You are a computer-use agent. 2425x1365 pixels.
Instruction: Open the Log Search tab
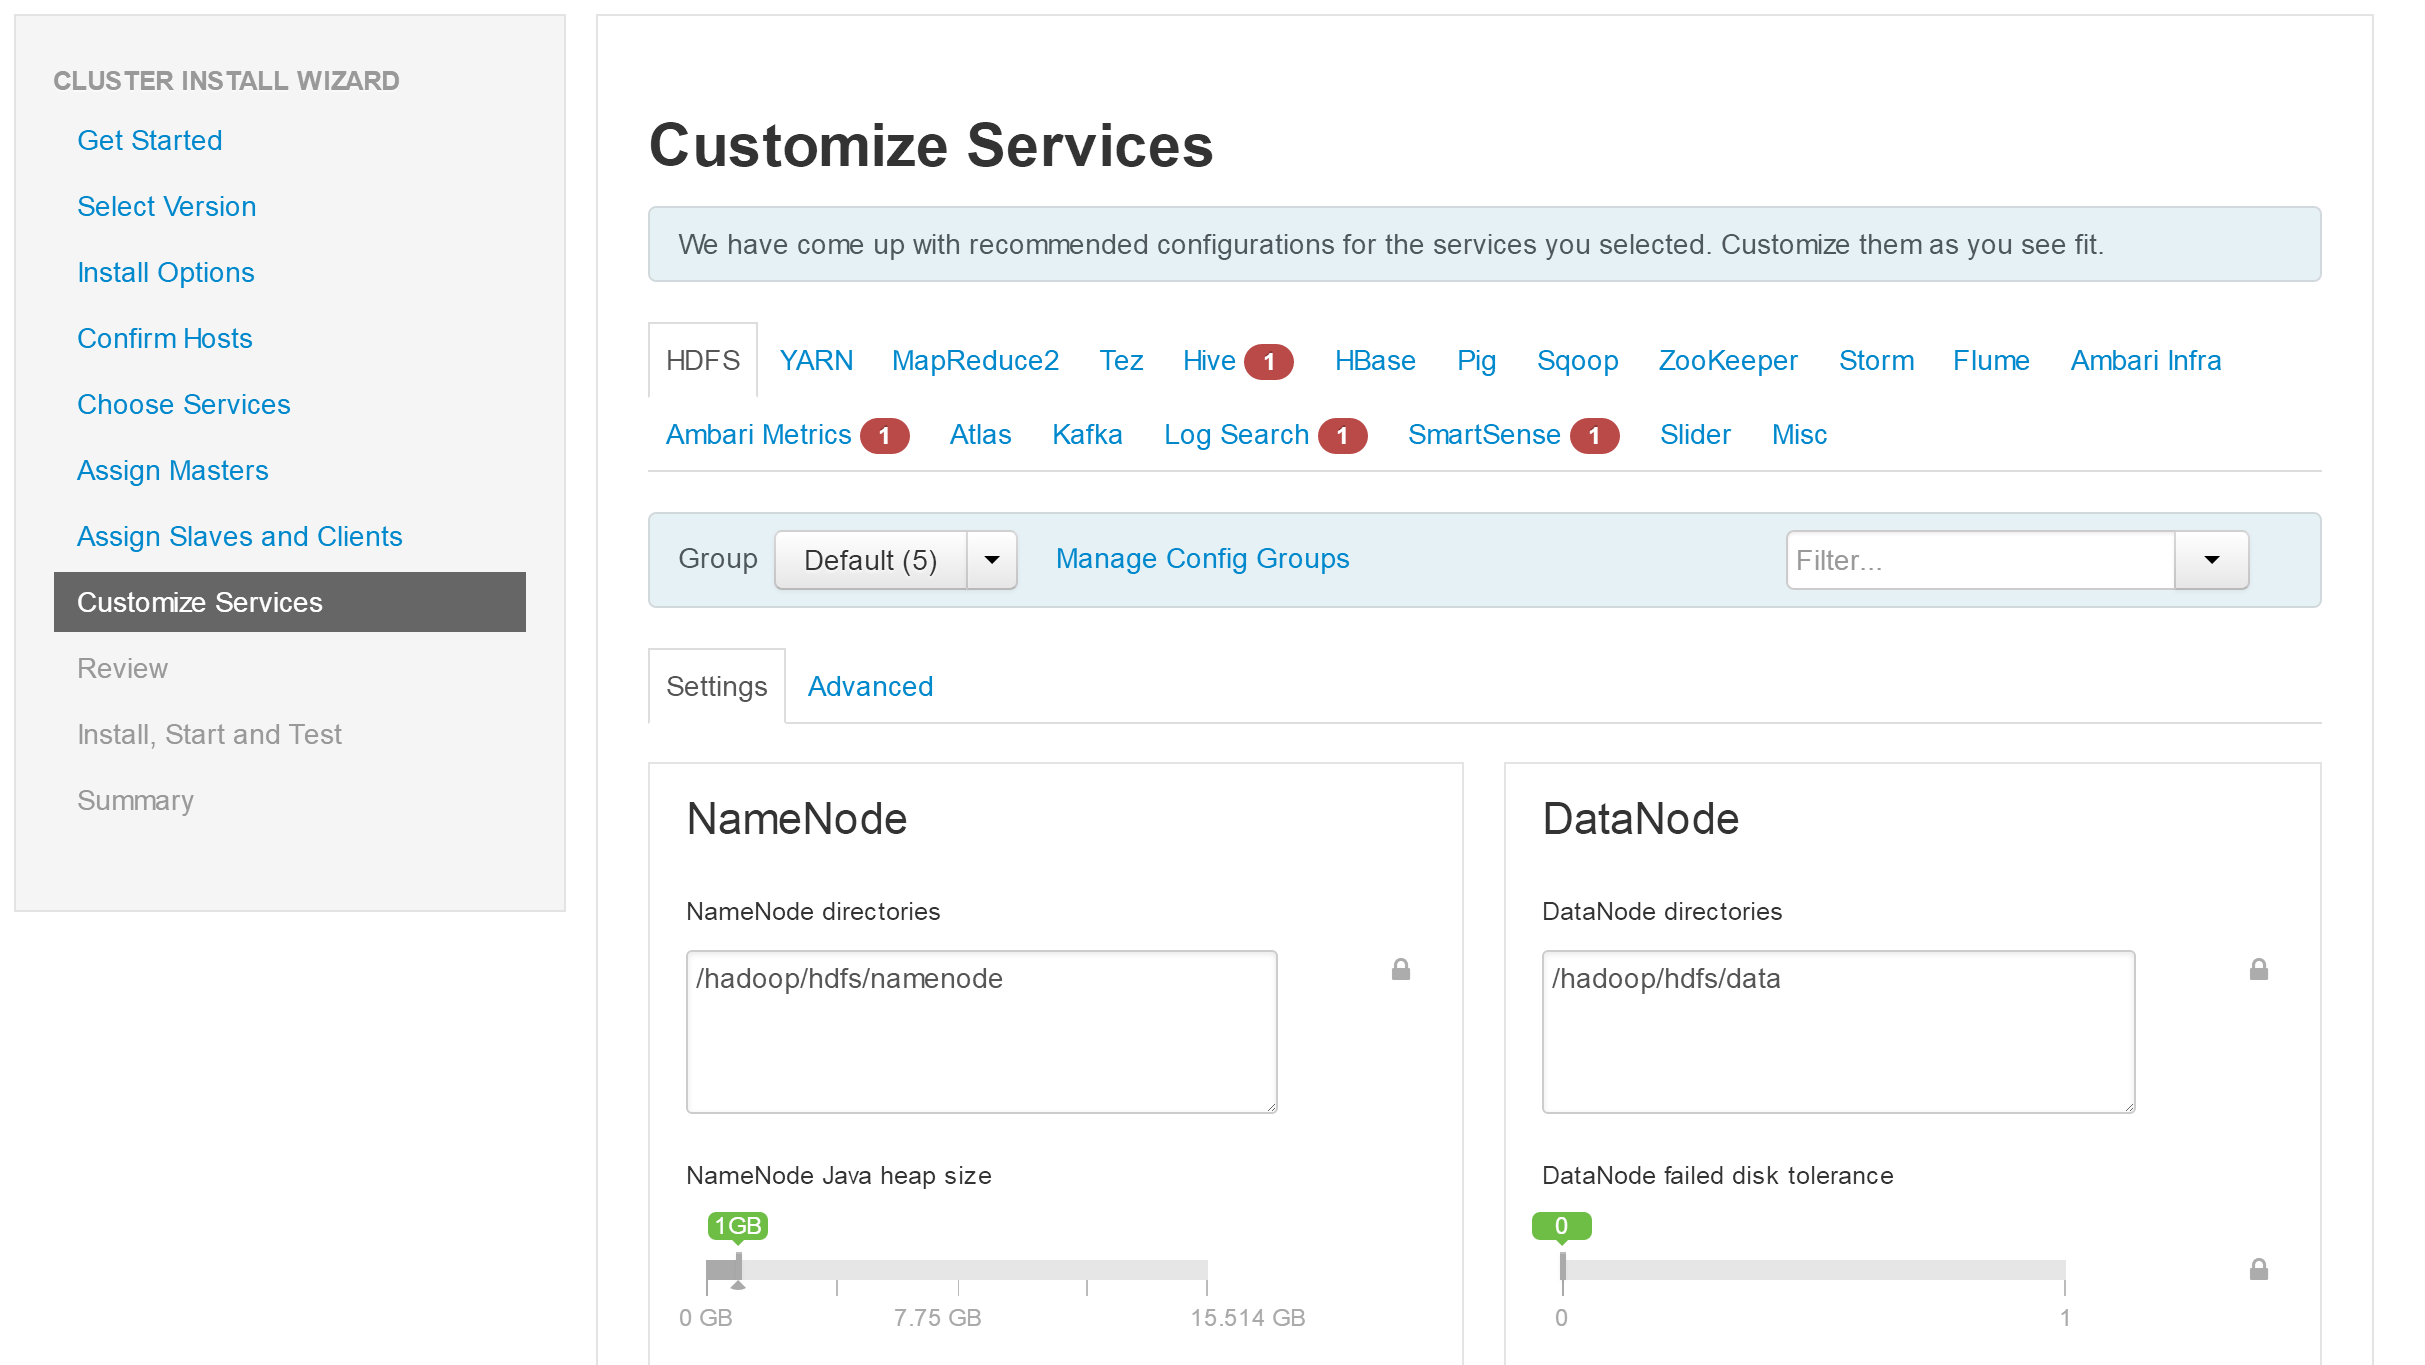(1265, 435)
